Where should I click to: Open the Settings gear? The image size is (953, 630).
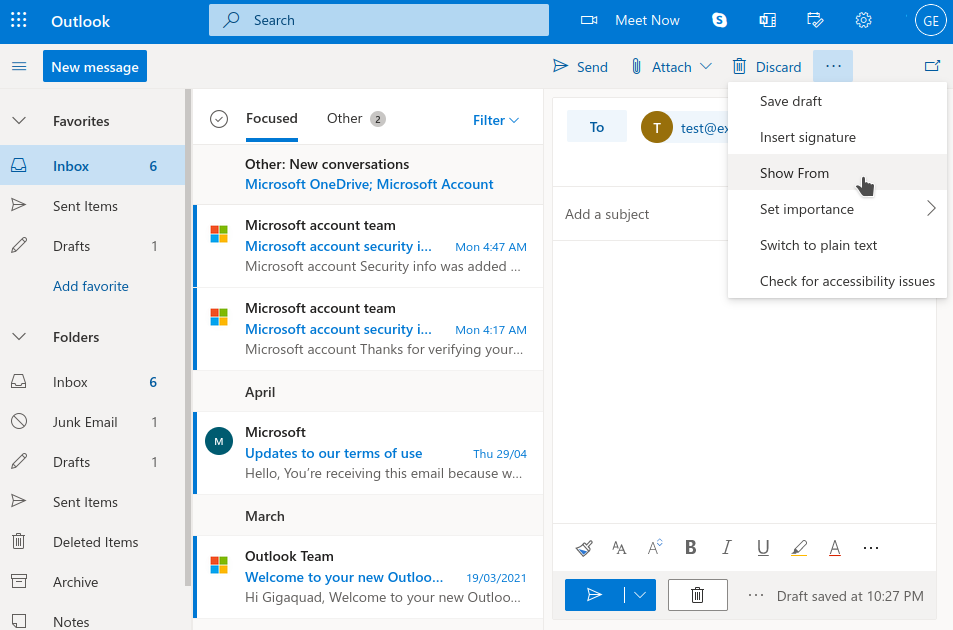[863, 20]
